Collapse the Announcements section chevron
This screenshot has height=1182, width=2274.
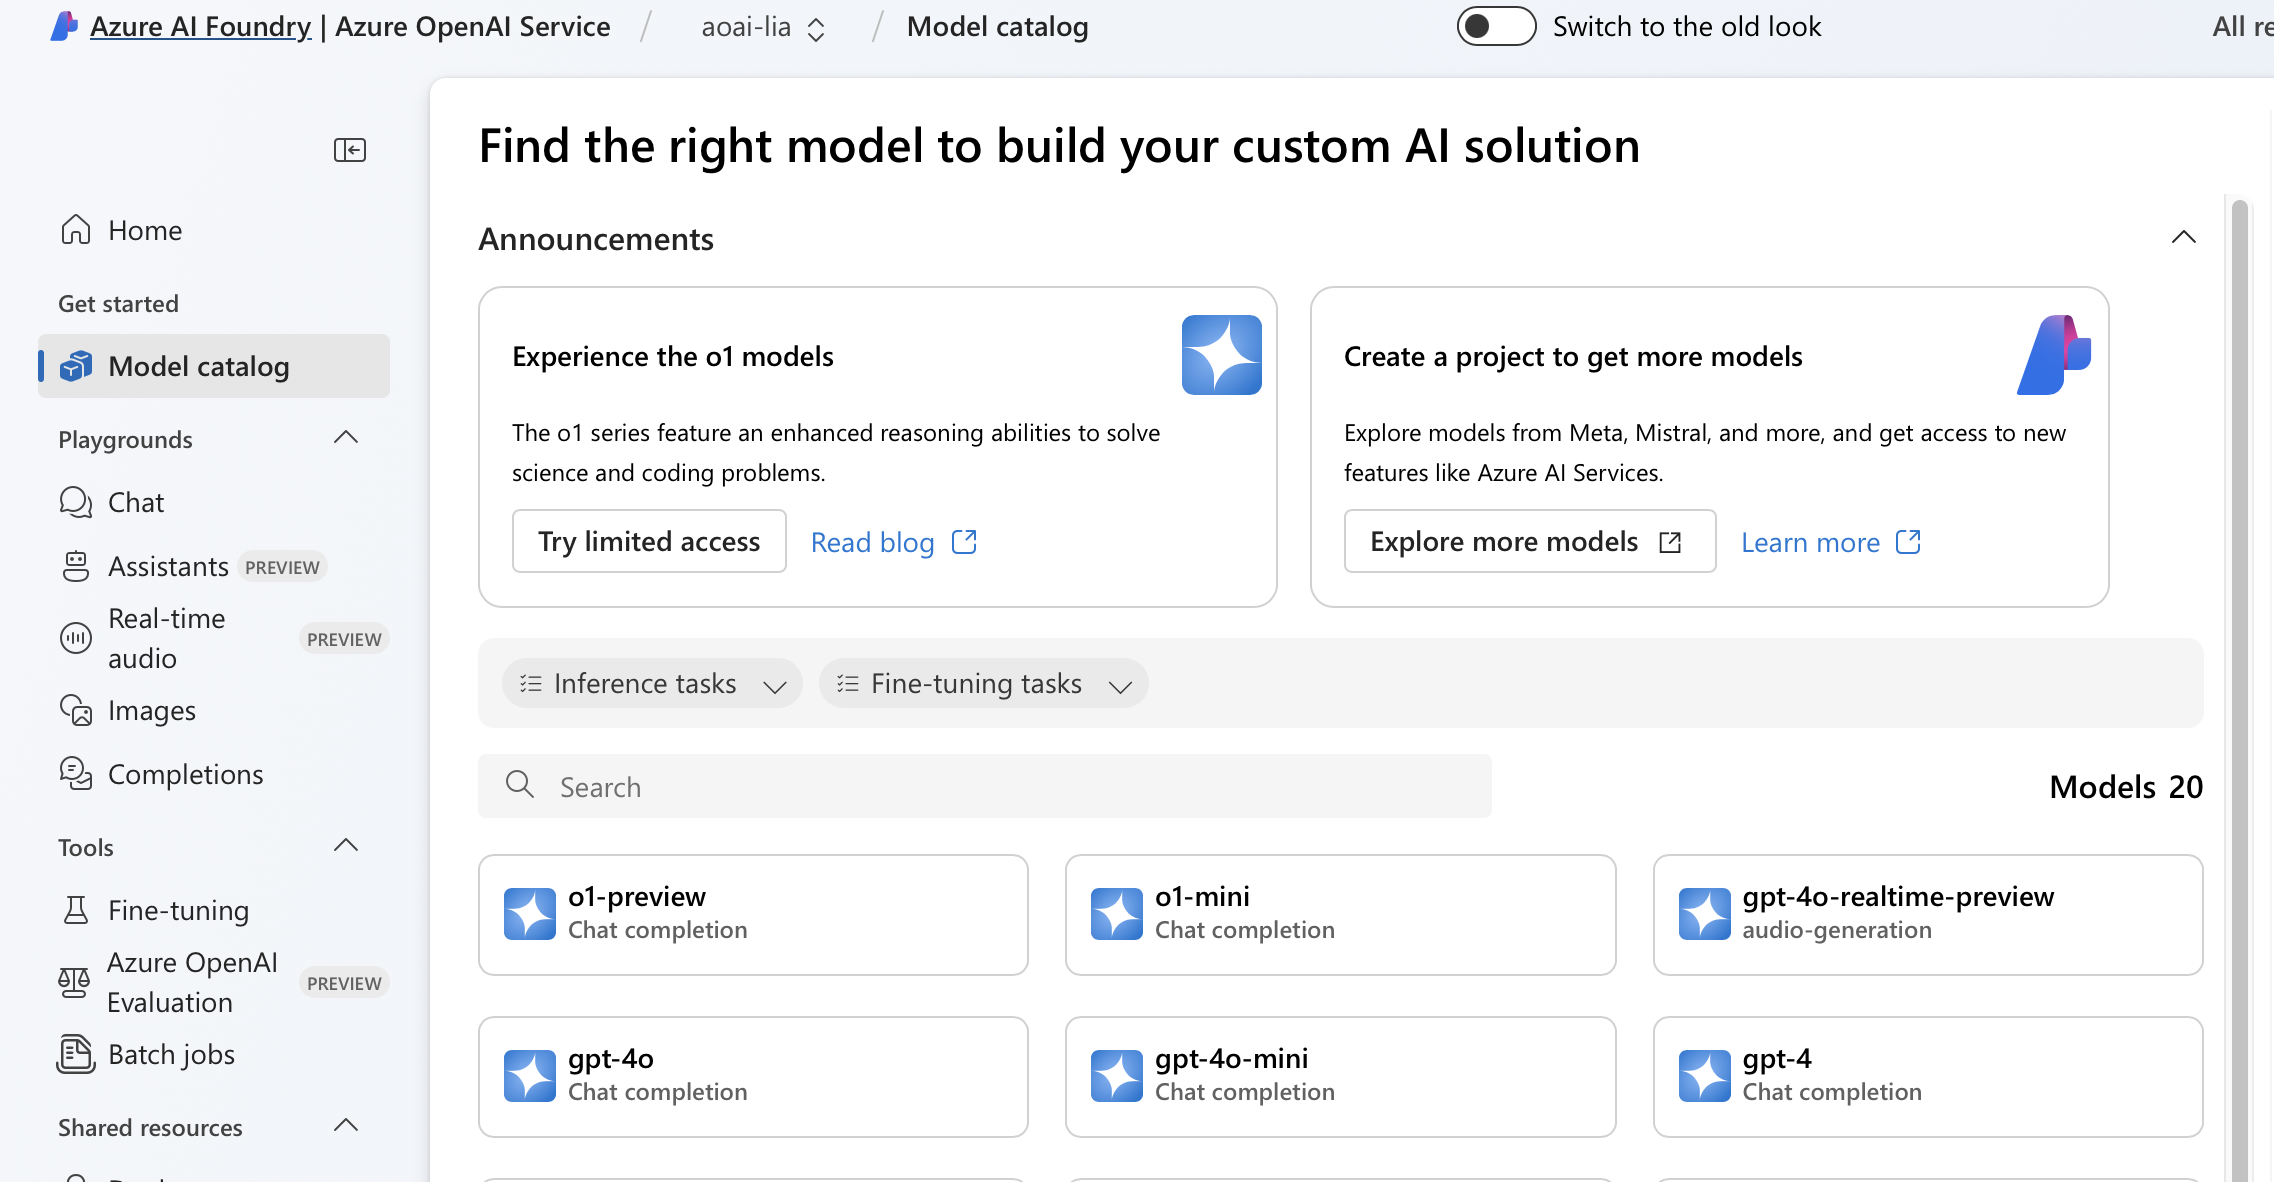coord(2183,238)
